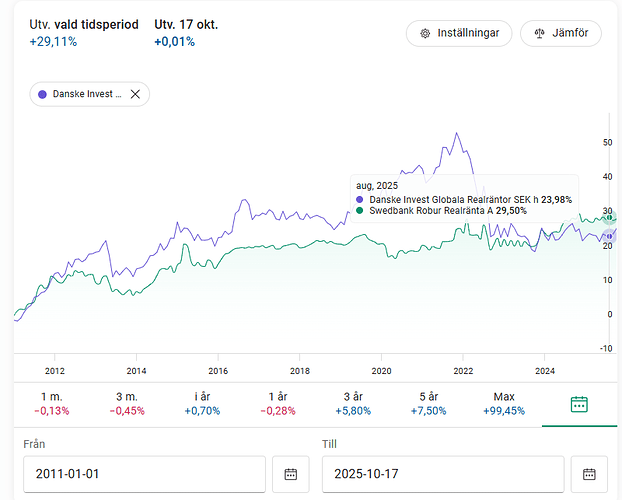Switch to the i år period
The width and height of the screenshot is (622, 500).
(x=202, y=404)
